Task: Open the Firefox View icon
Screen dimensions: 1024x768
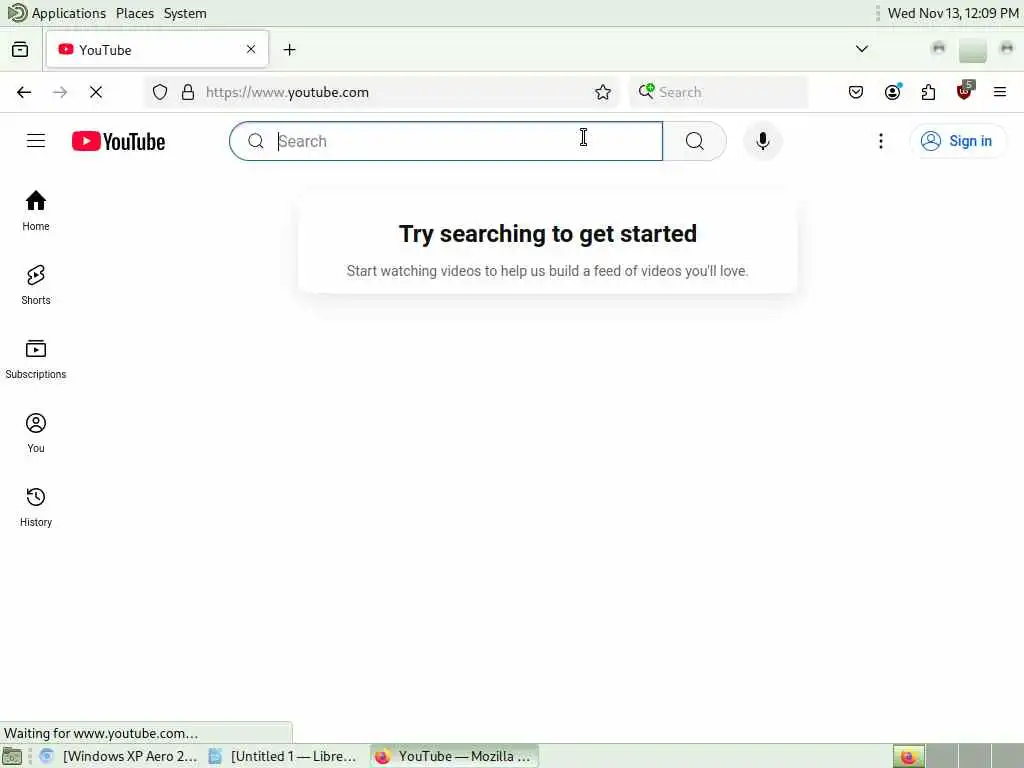Action: coord(20,50)
